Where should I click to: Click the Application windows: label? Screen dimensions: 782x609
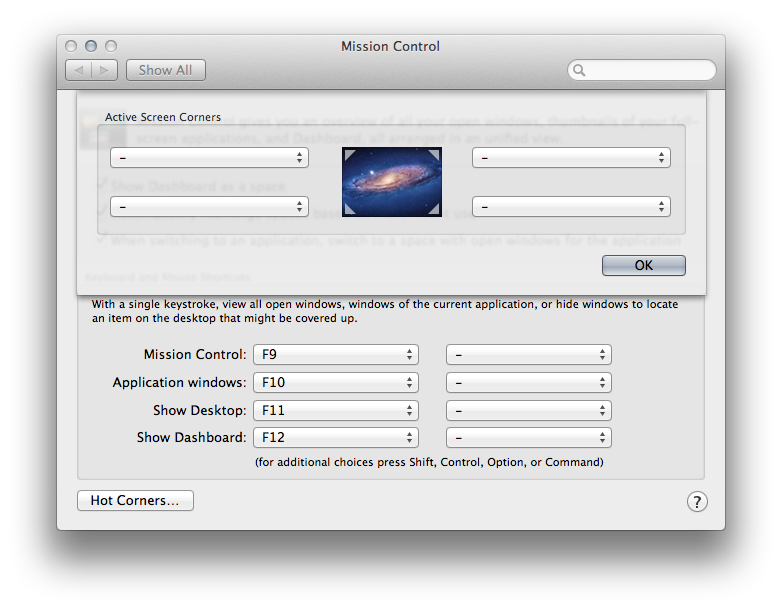(180, 383)
